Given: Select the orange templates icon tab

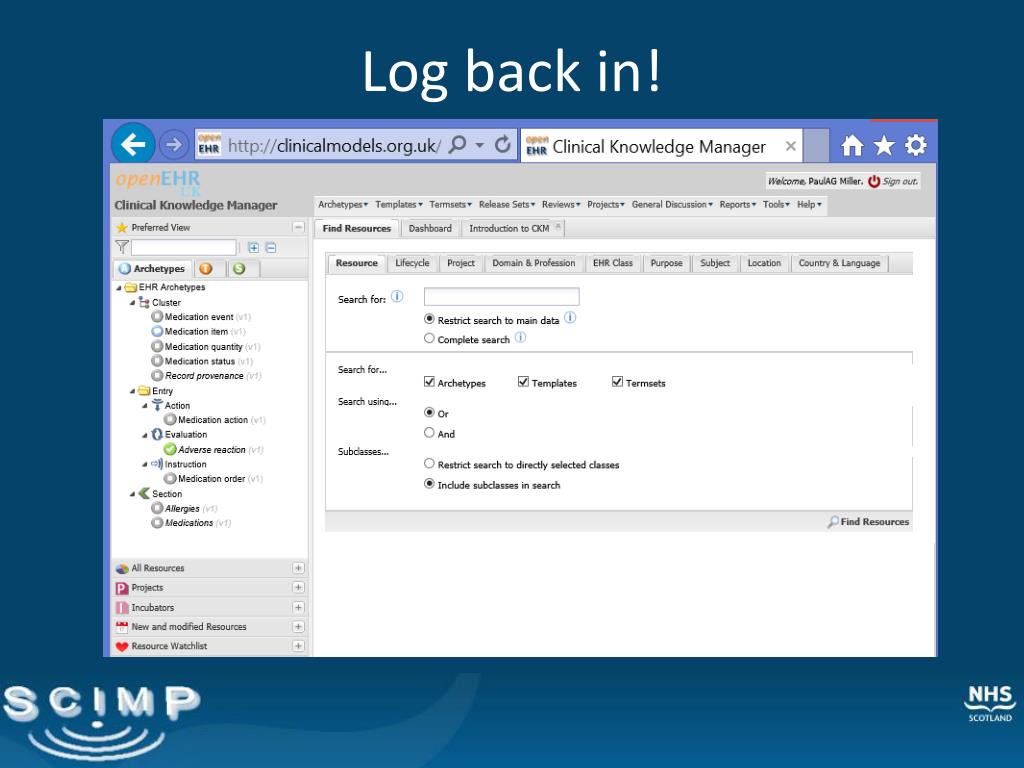Looking at the screenshot, I should [x=206, y=268].
